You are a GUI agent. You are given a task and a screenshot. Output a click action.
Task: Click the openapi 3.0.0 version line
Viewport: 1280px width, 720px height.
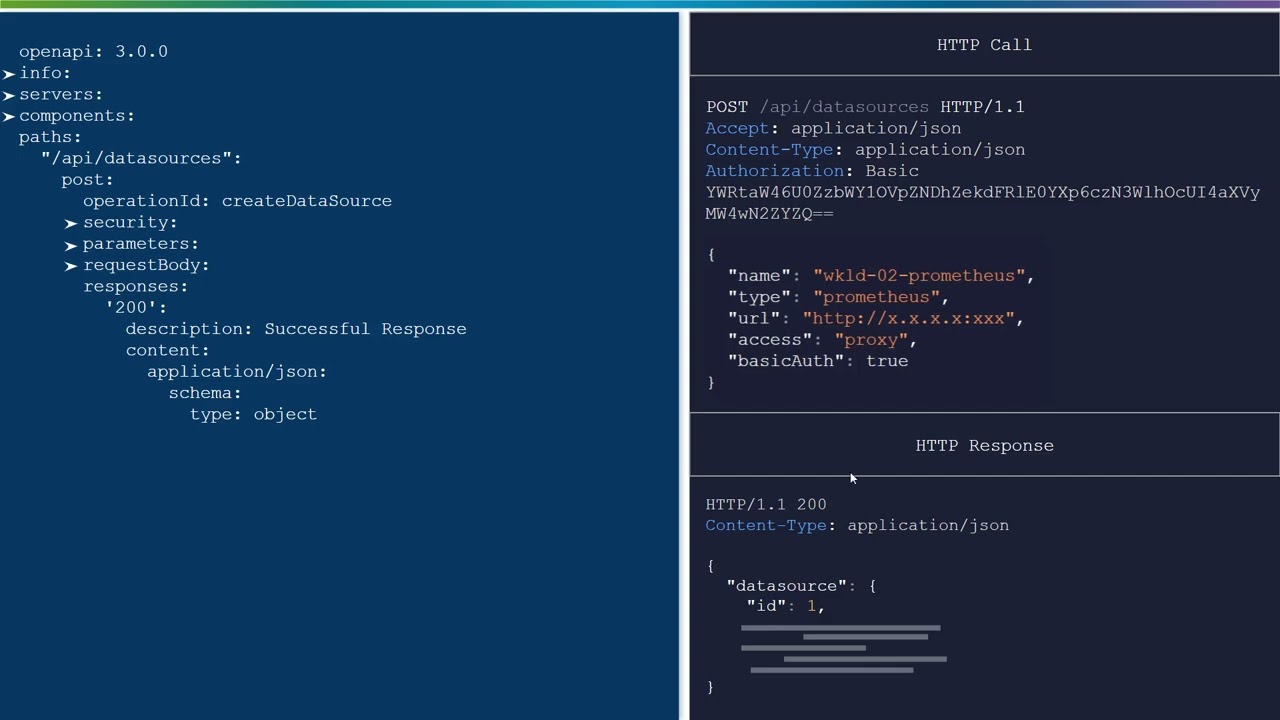click(x=93, y=52)
